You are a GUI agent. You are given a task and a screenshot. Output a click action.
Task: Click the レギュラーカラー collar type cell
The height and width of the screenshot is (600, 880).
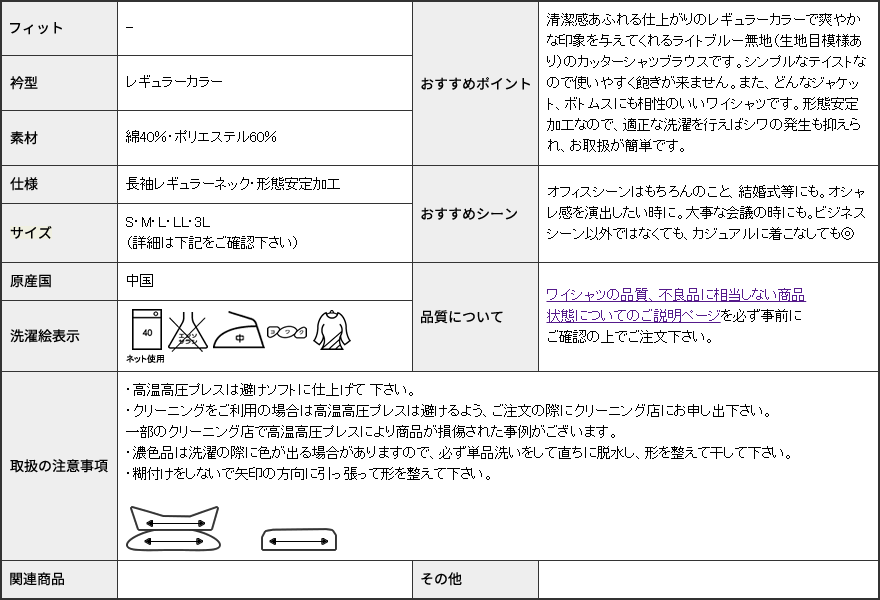(174, 82)
